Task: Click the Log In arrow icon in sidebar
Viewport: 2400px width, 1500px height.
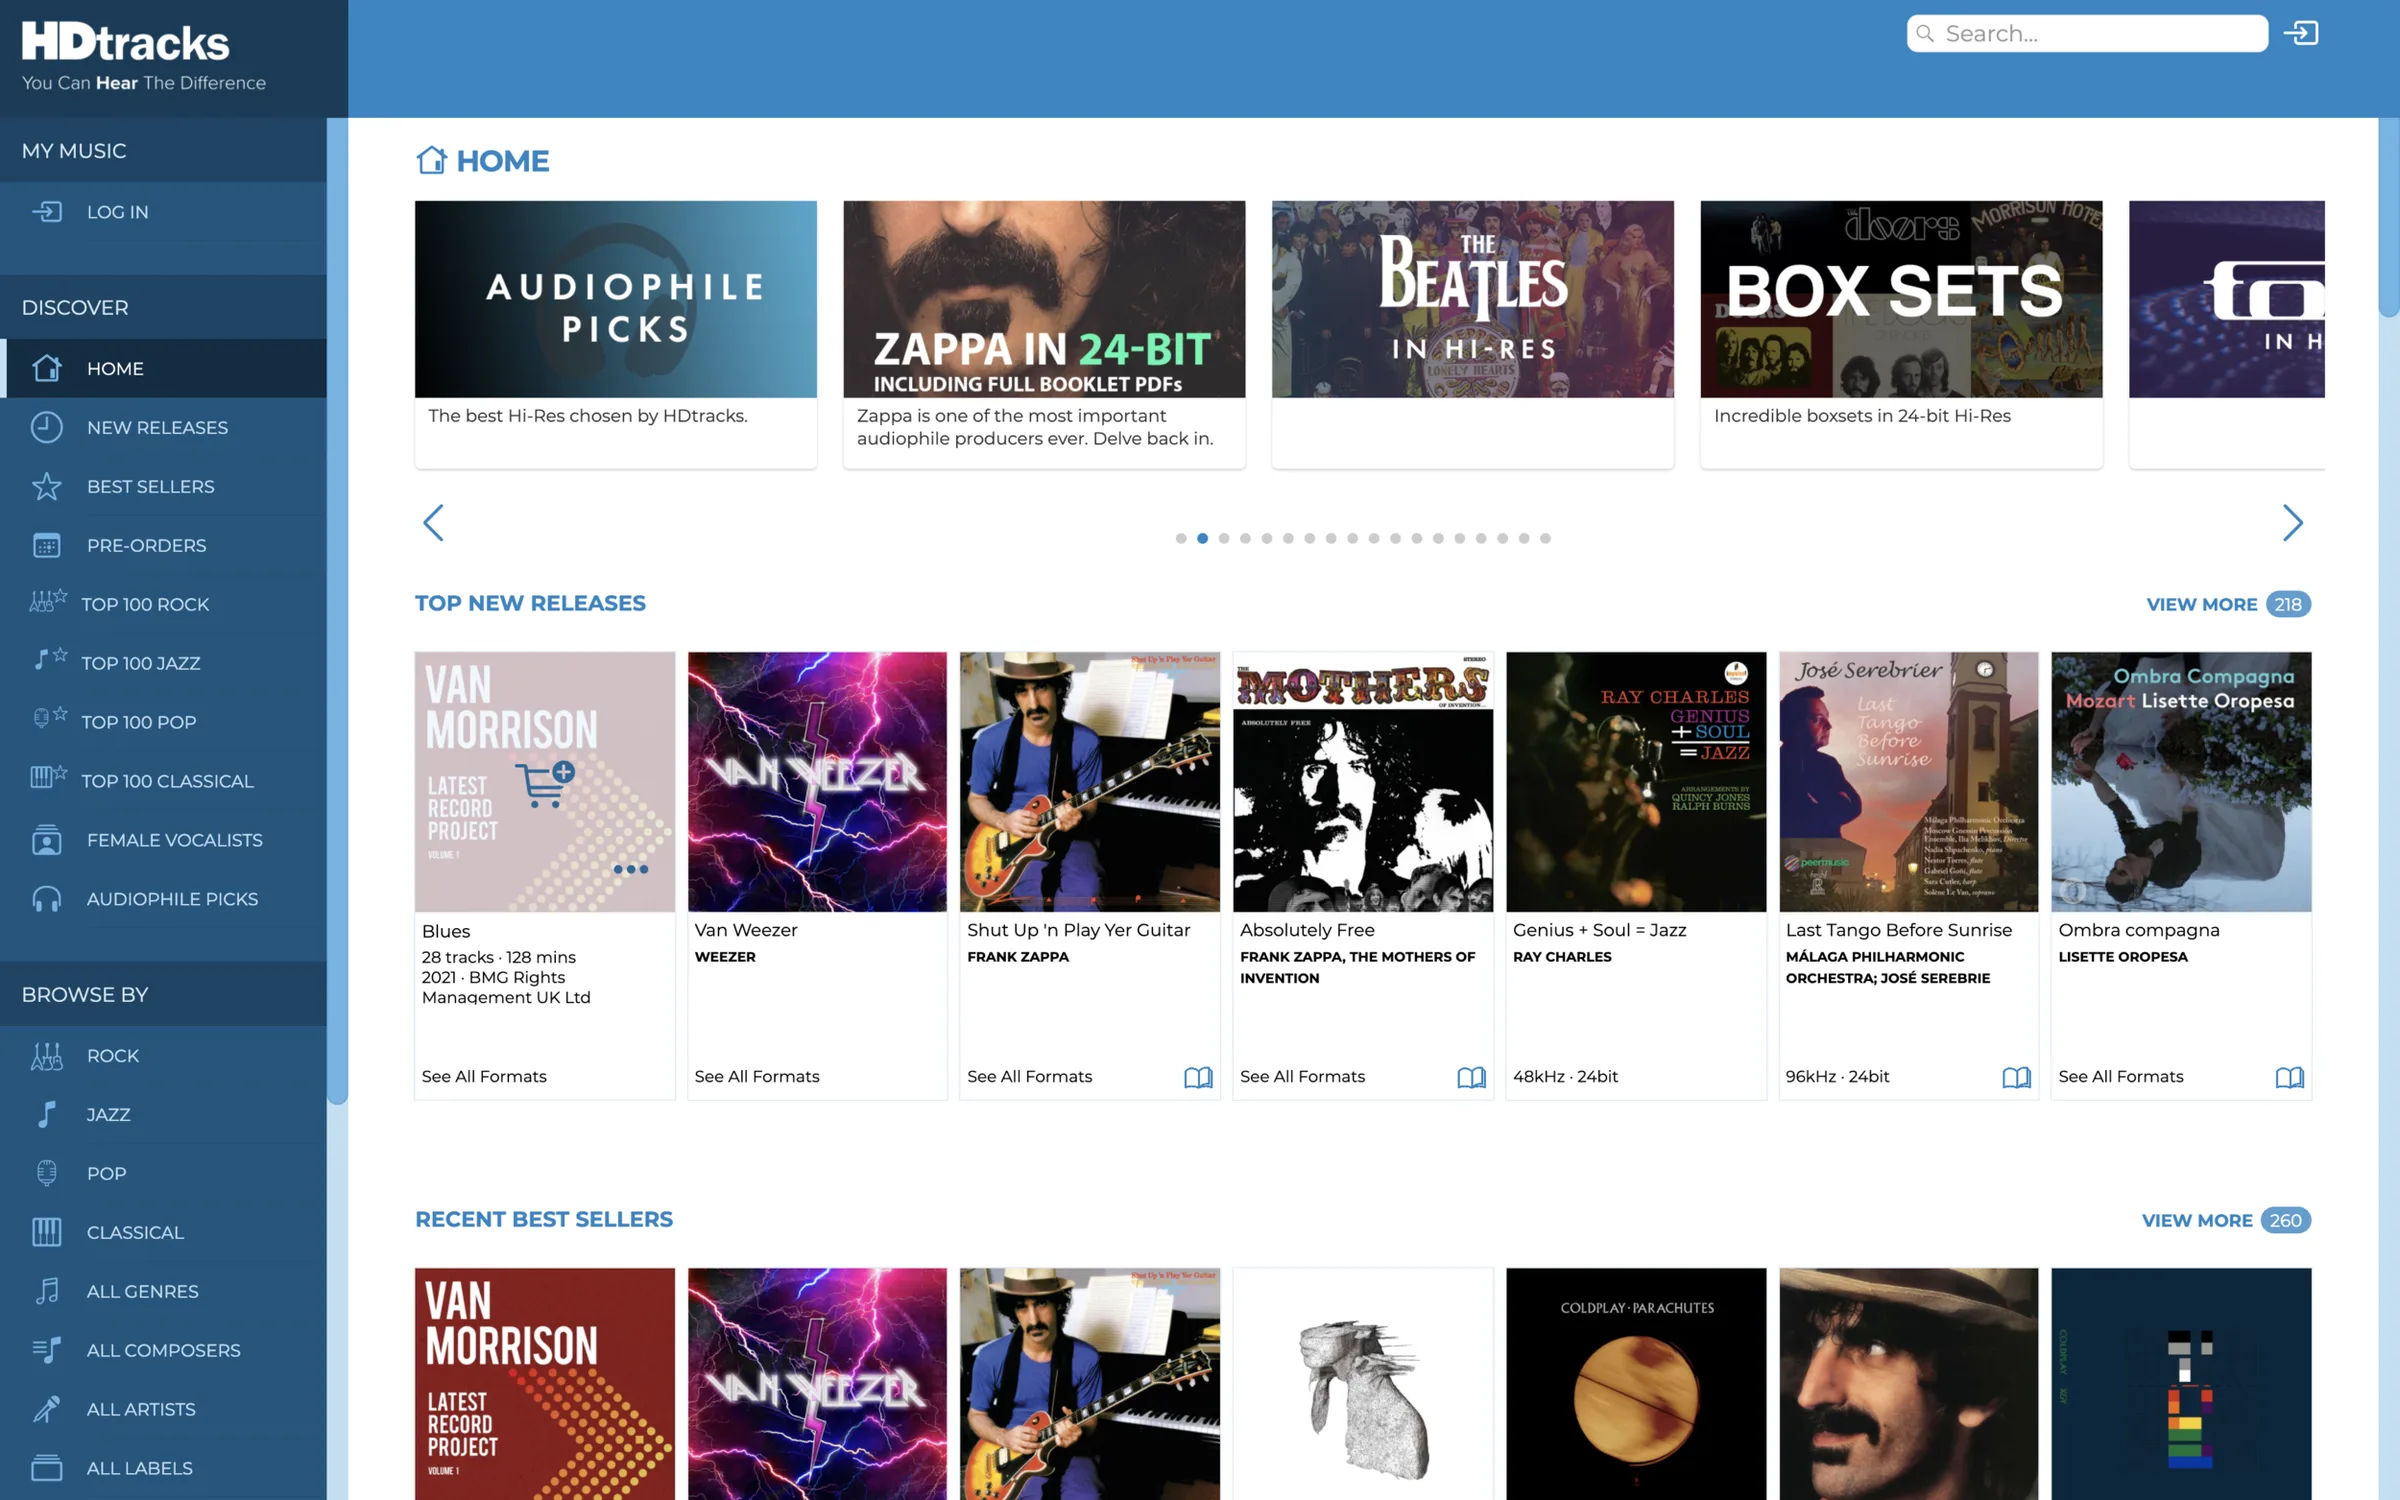Action: tap(47, 211)
